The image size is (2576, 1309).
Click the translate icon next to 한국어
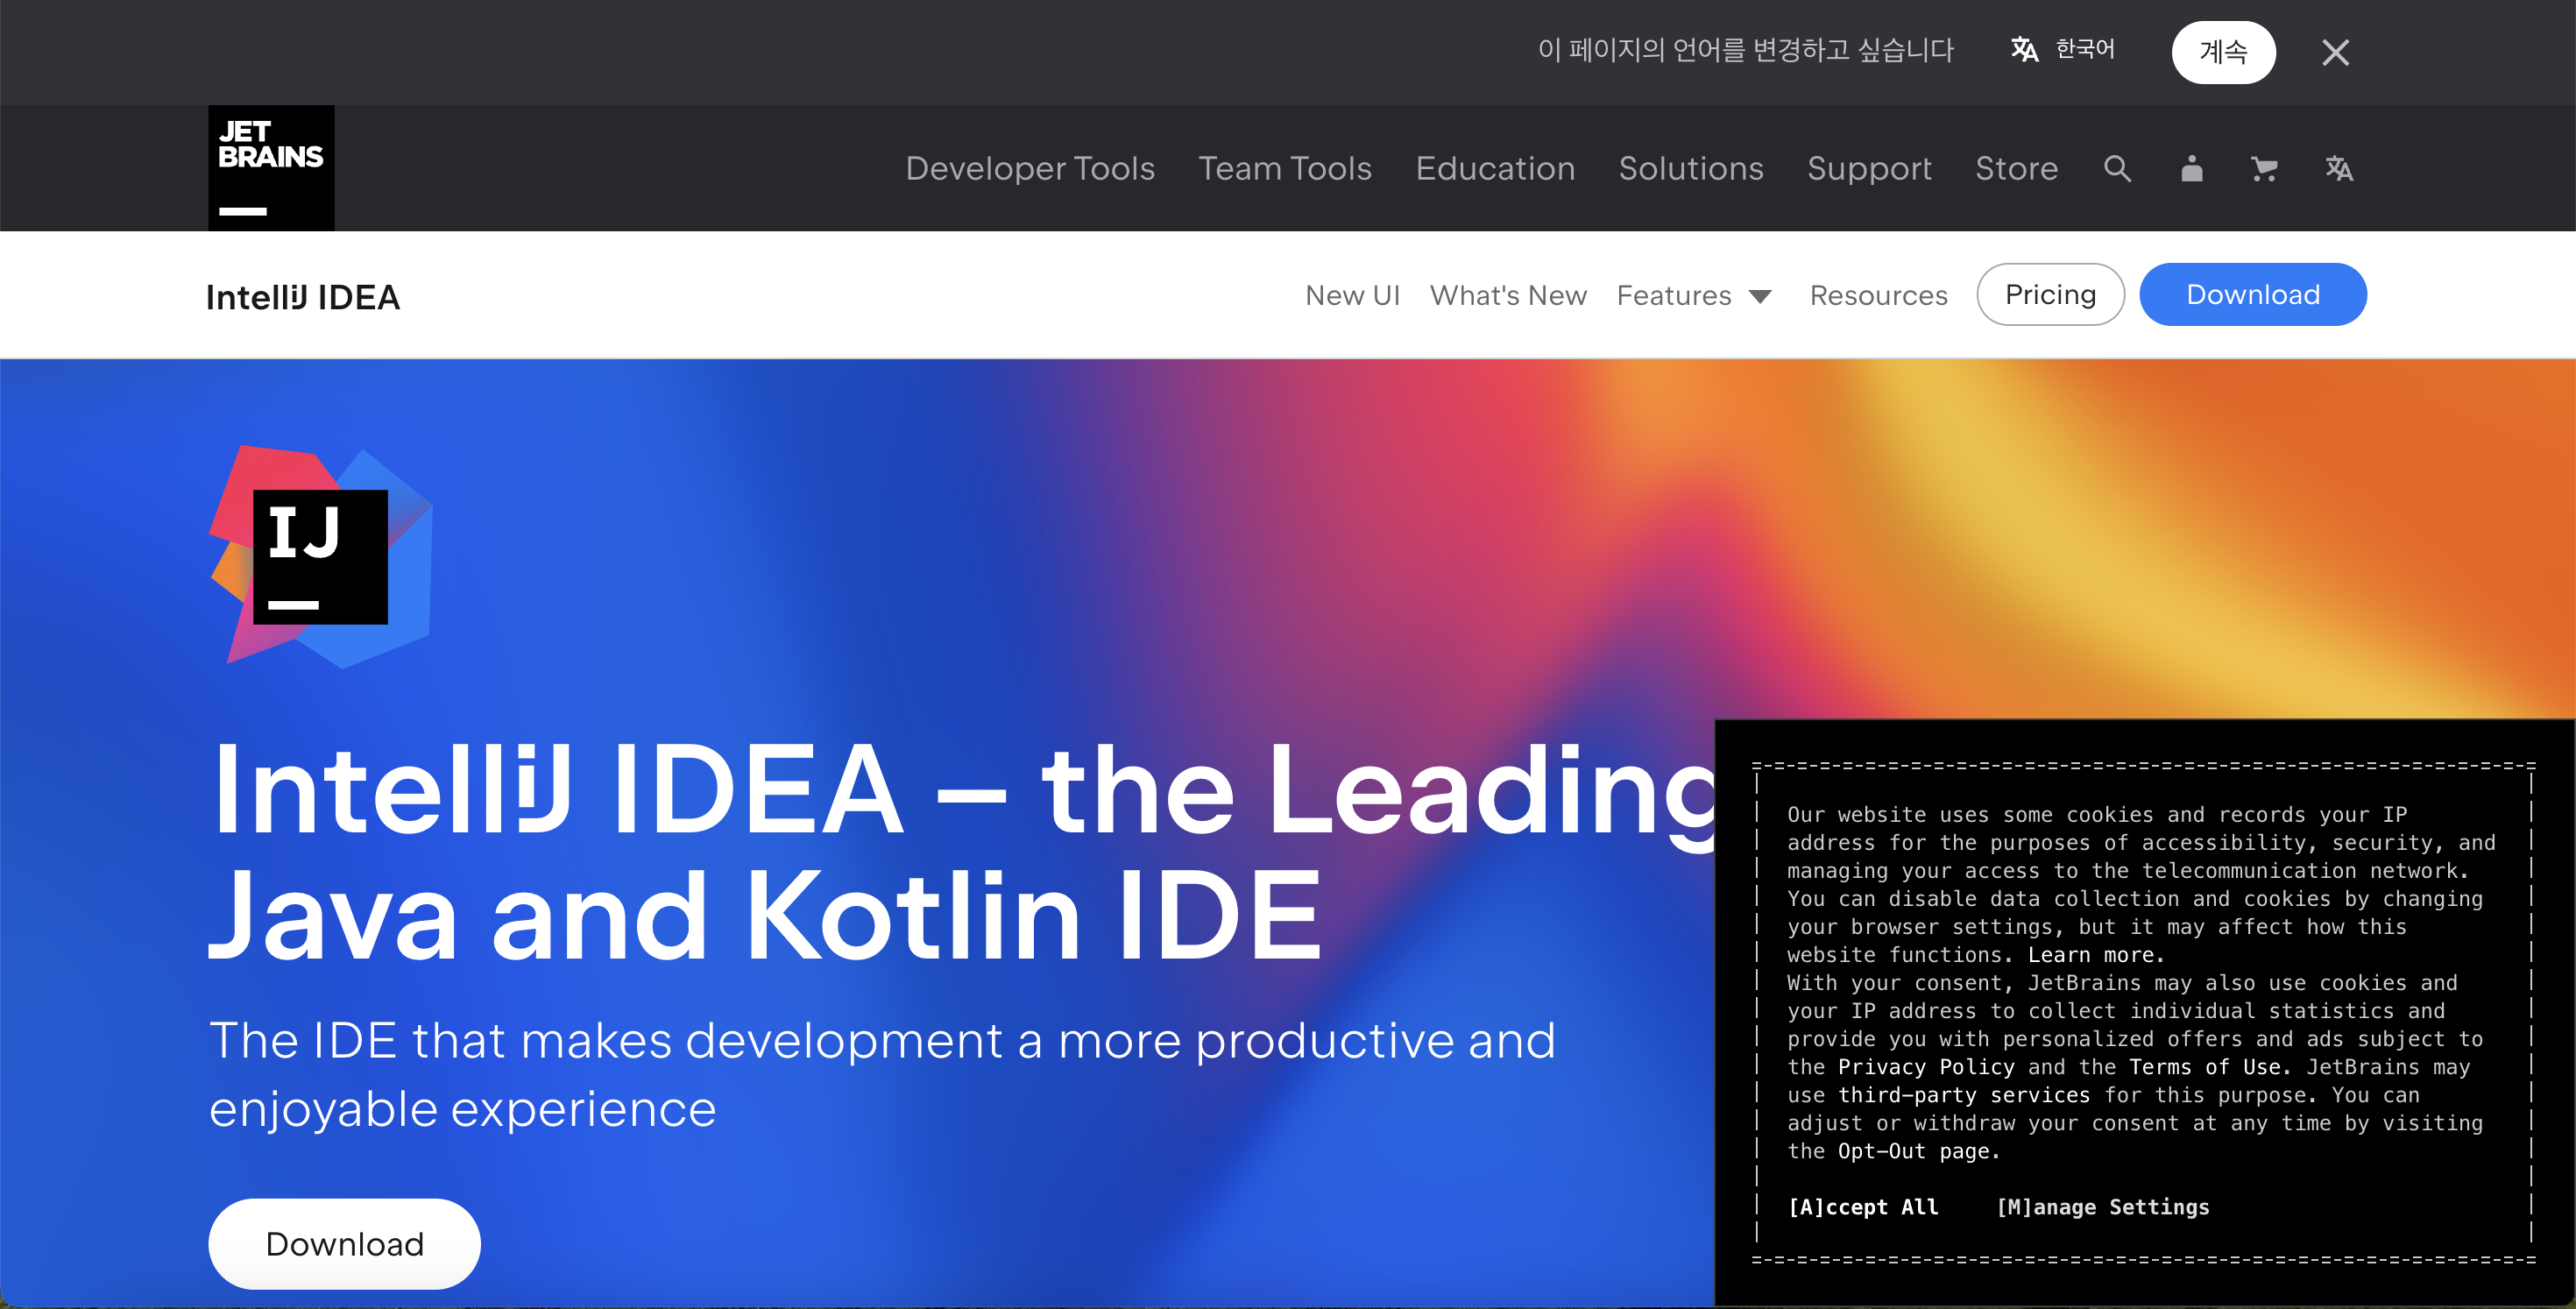click(x=2024, y=50)
